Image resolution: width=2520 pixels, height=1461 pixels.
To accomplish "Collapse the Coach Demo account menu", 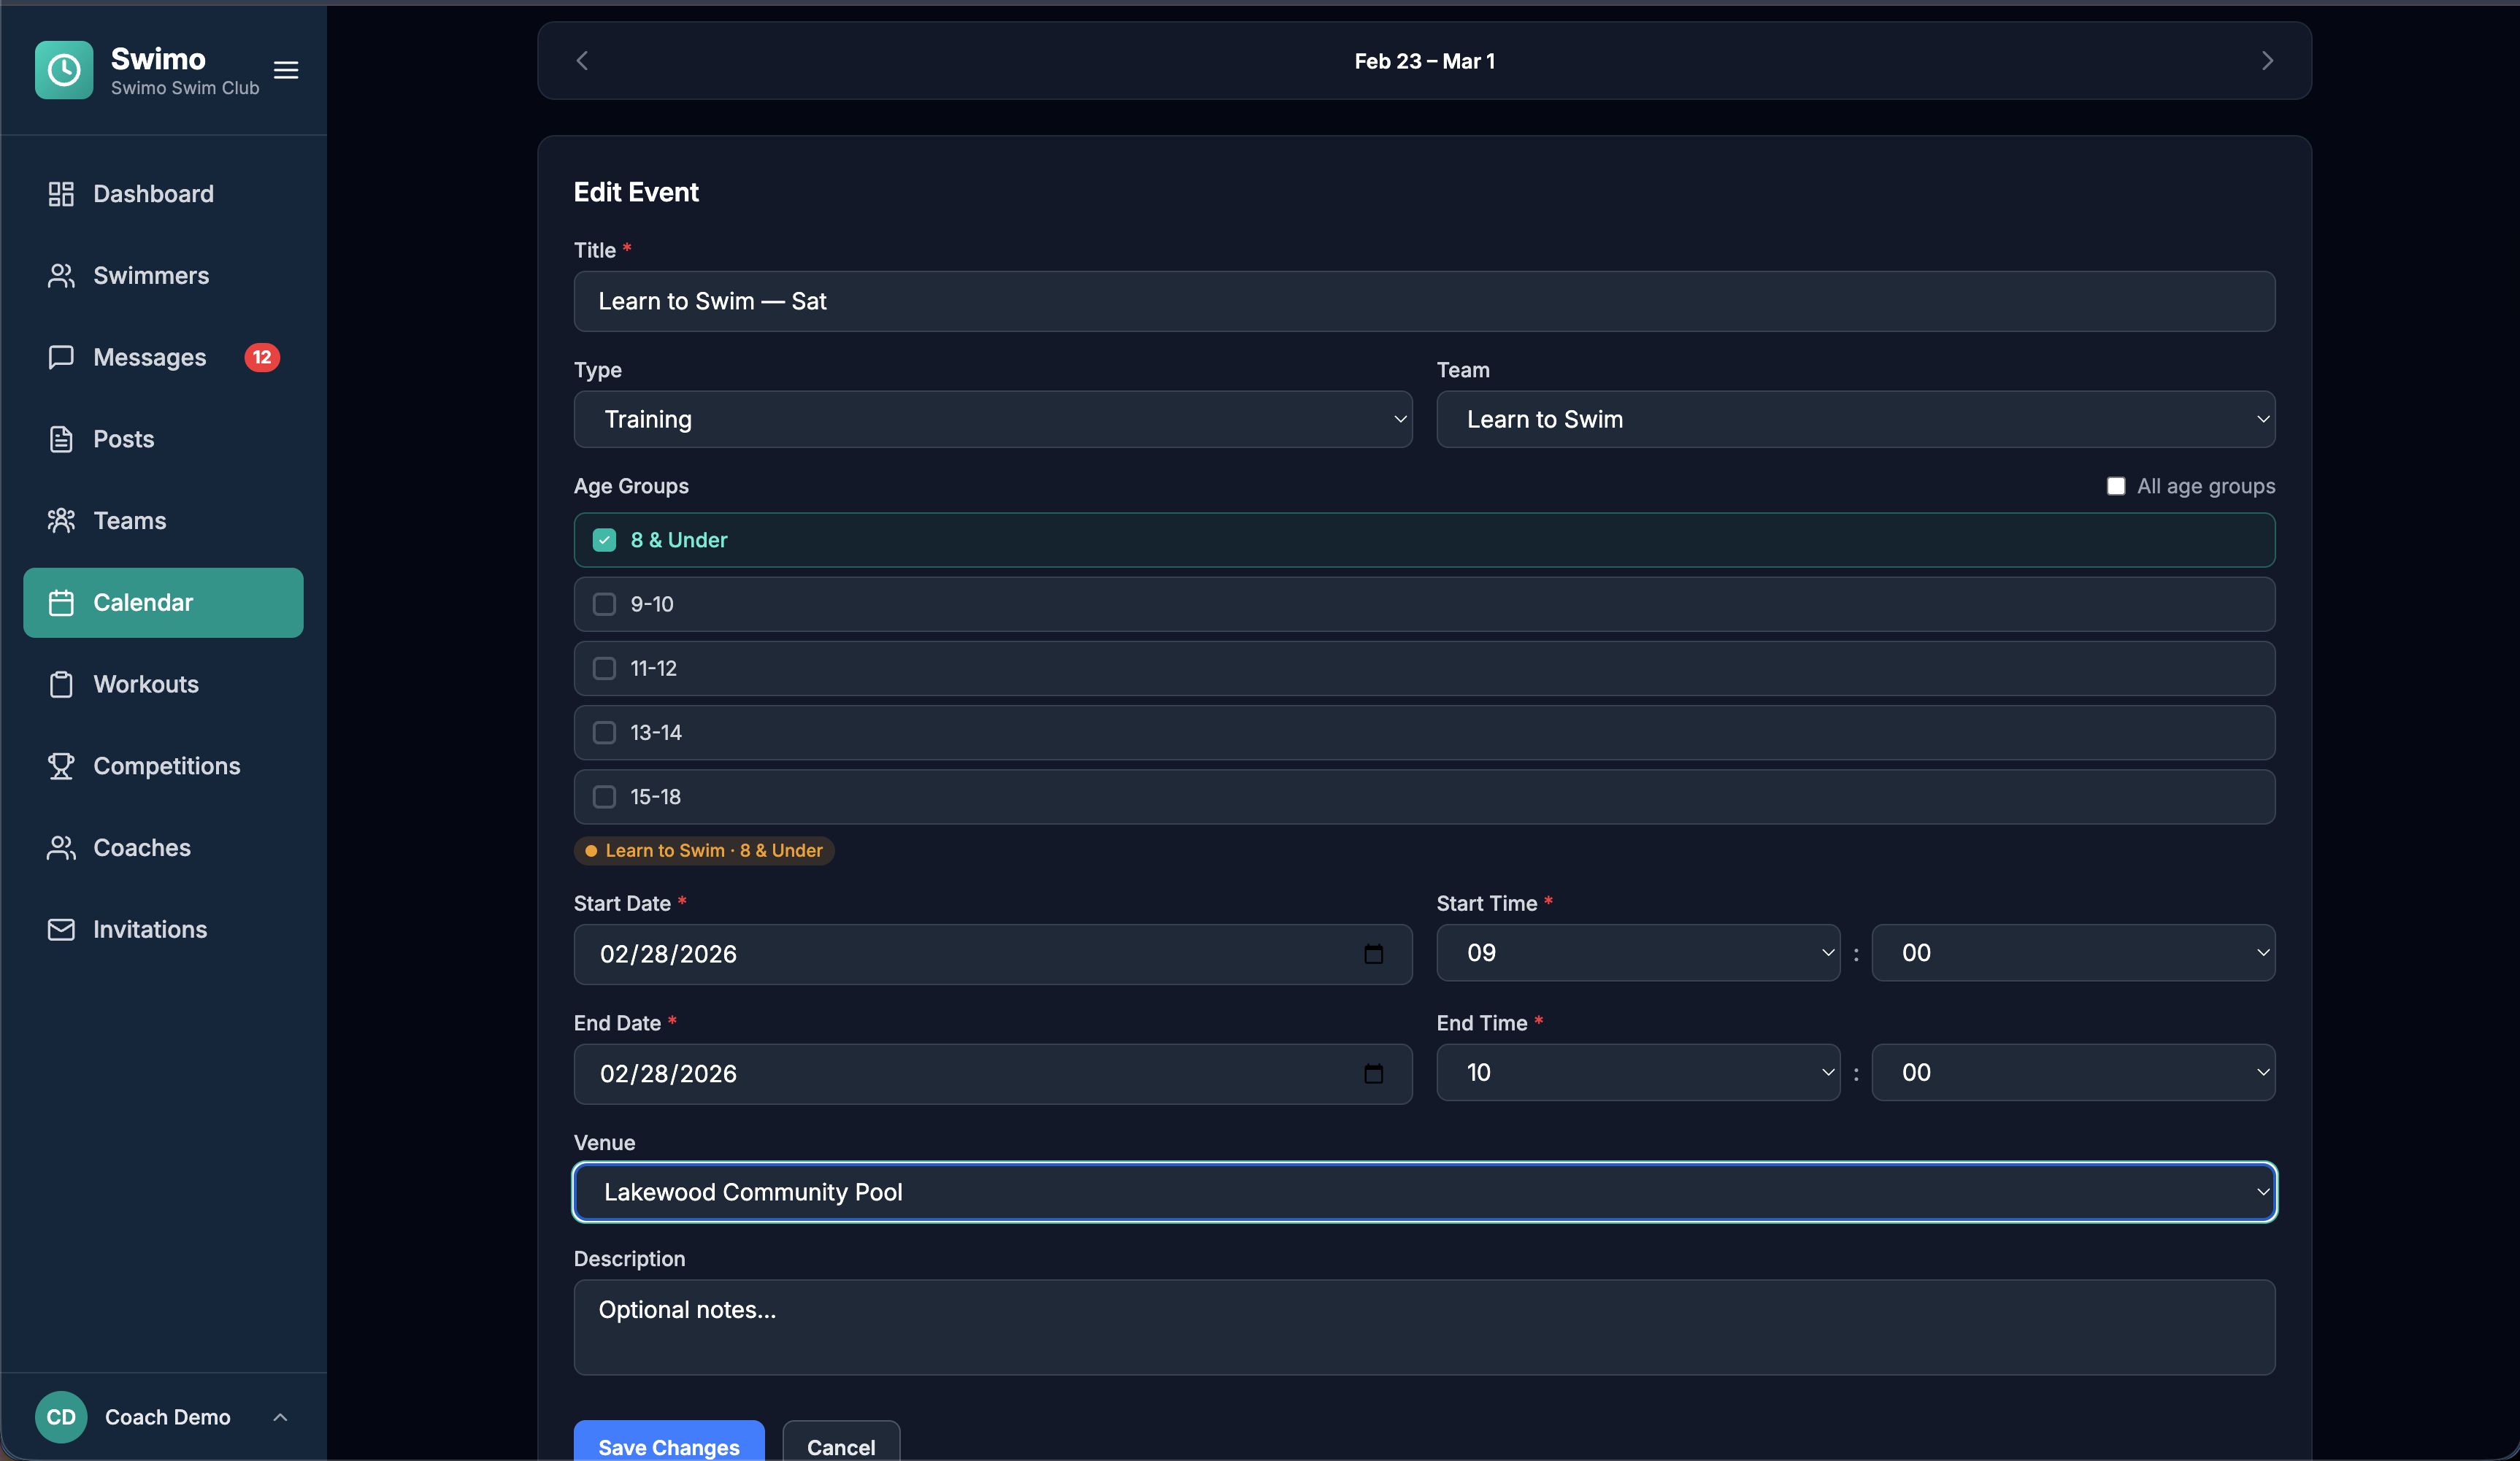I will 280,1417.
